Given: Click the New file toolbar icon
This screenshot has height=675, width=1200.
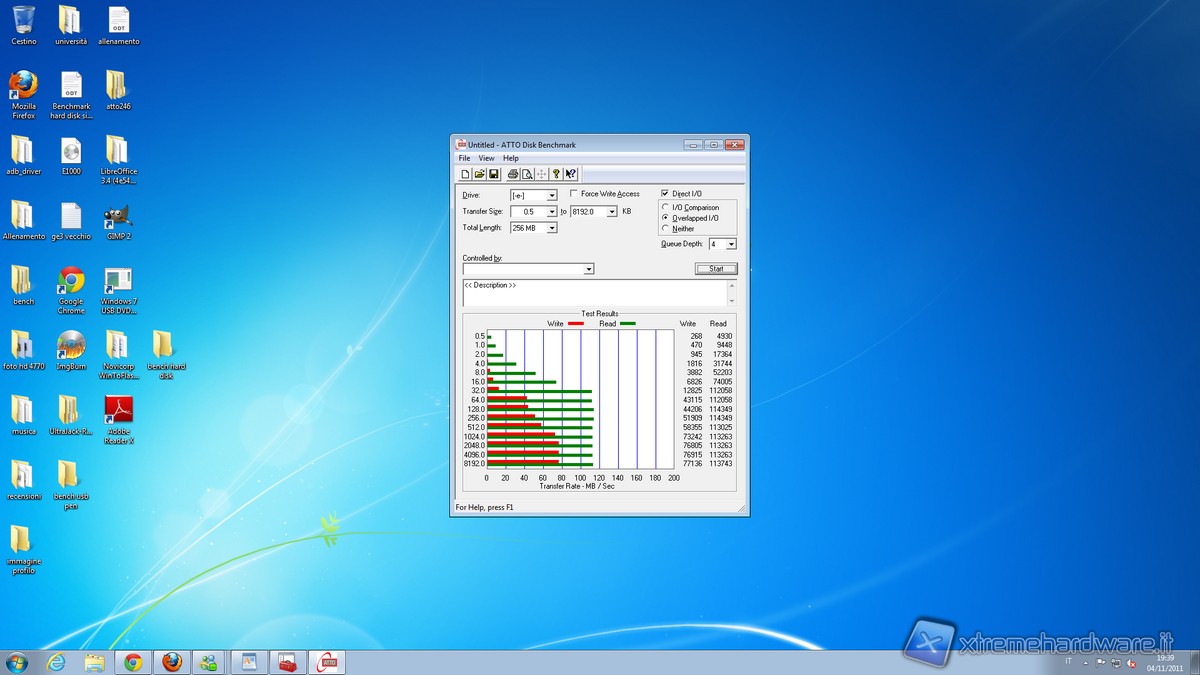Looking at the screenshot, I should pos(465,174).
